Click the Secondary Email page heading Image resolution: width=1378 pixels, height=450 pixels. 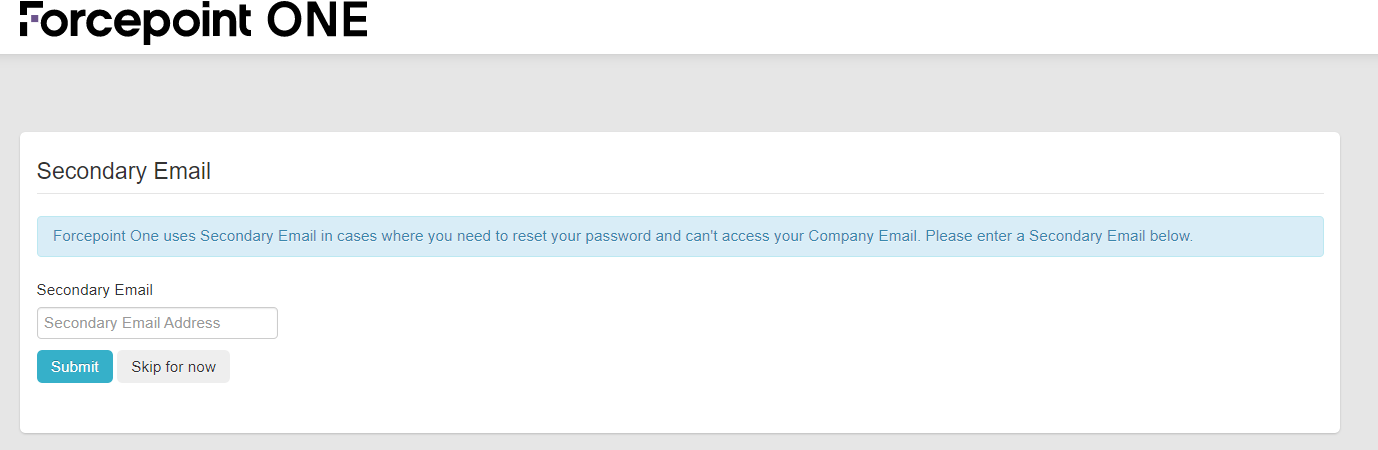(x=124, y=171)
